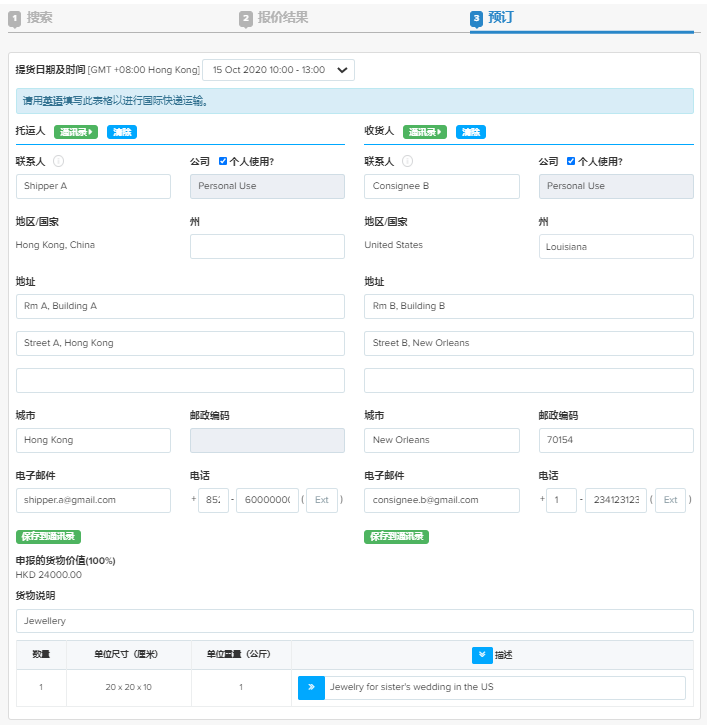
Task: Click the Jewelry for sister's wedding description field
Action: coord(505,688)
